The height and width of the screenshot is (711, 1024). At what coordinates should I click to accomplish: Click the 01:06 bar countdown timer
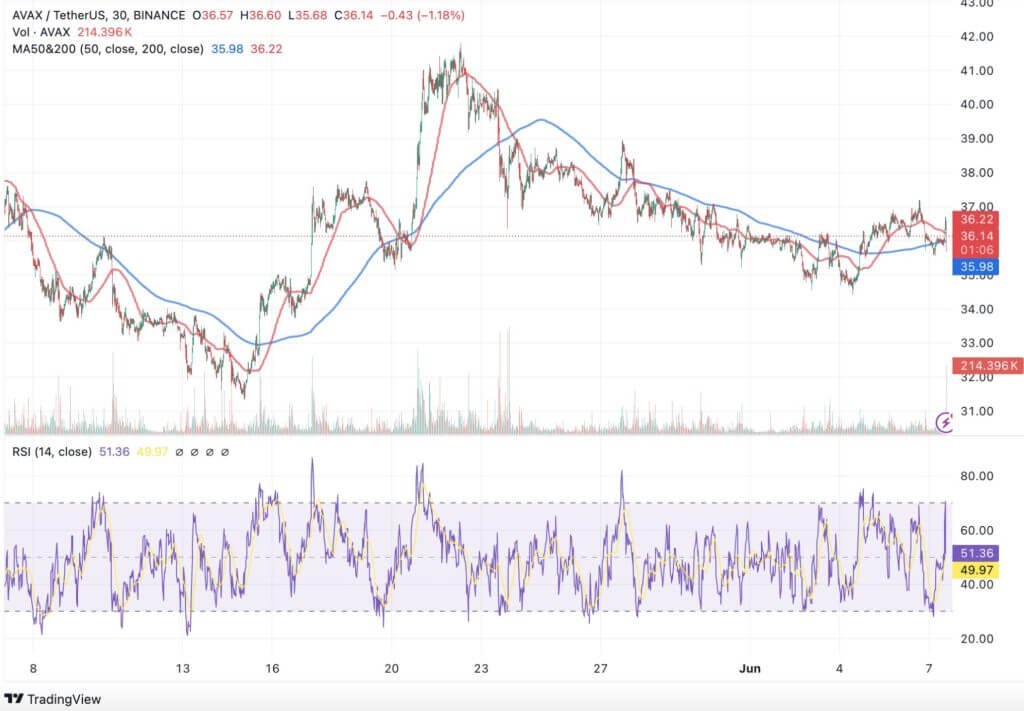coord(976,250)
